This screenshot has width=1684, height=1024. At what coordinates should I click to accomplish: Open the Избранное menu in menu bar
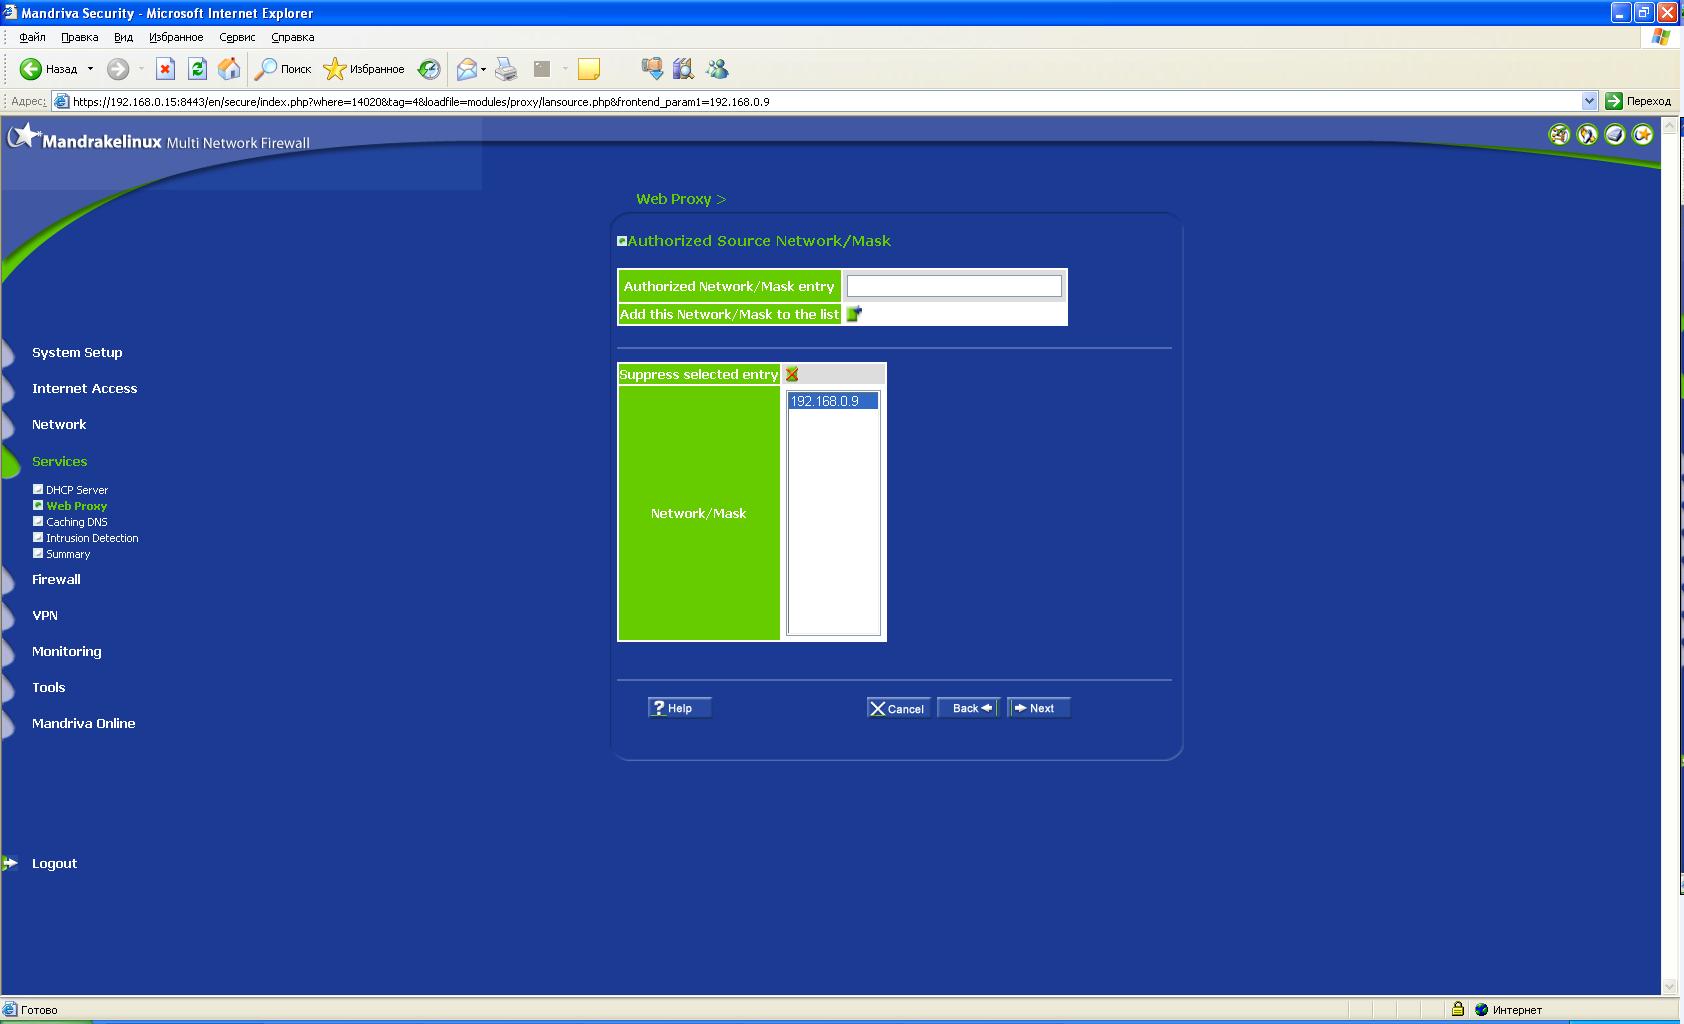[176, 37]
